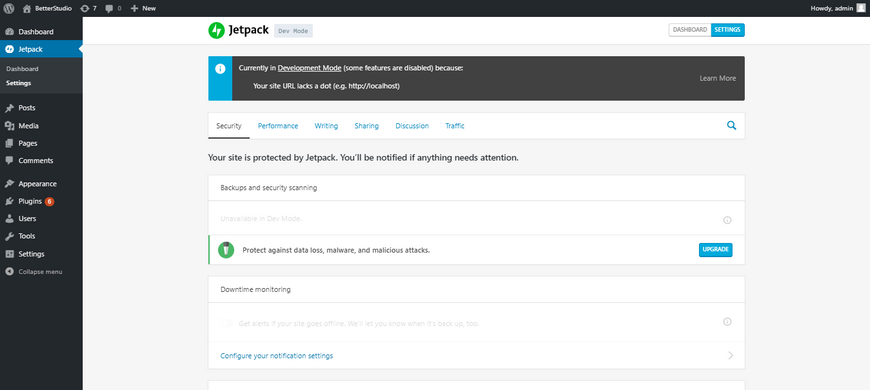Open the WordPress logo menu
This screenshot has width=870, height=390.
8,8
